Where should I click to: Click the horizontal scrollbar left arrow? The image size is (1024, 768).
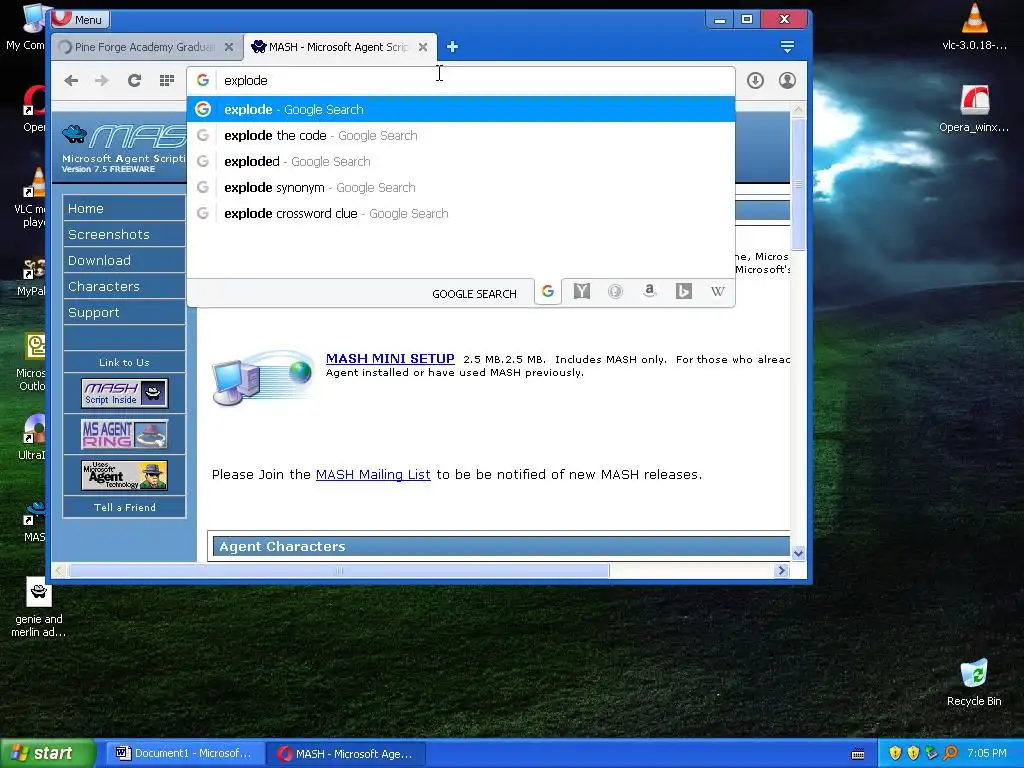point(59,571)
